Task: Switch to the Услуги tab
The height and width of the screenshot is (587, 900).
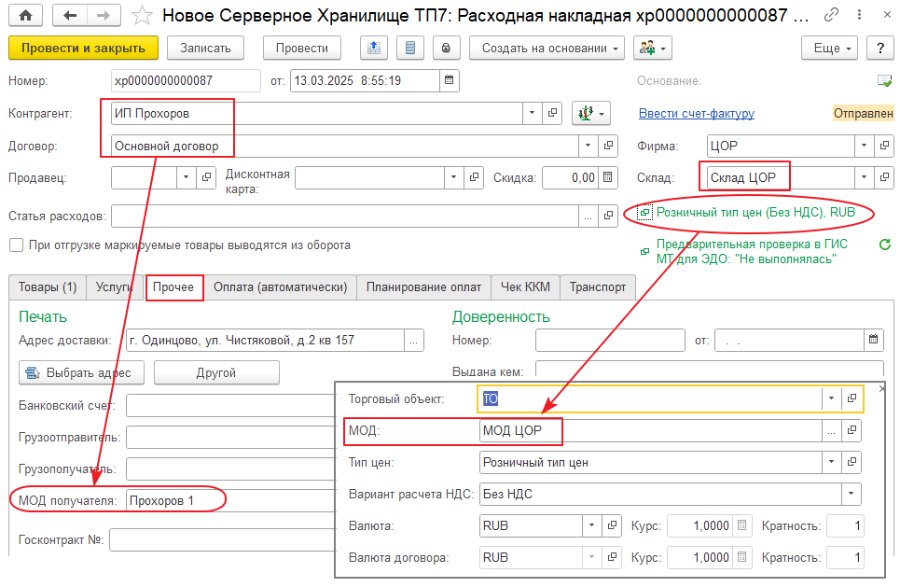Action: (x=114, y=287)
